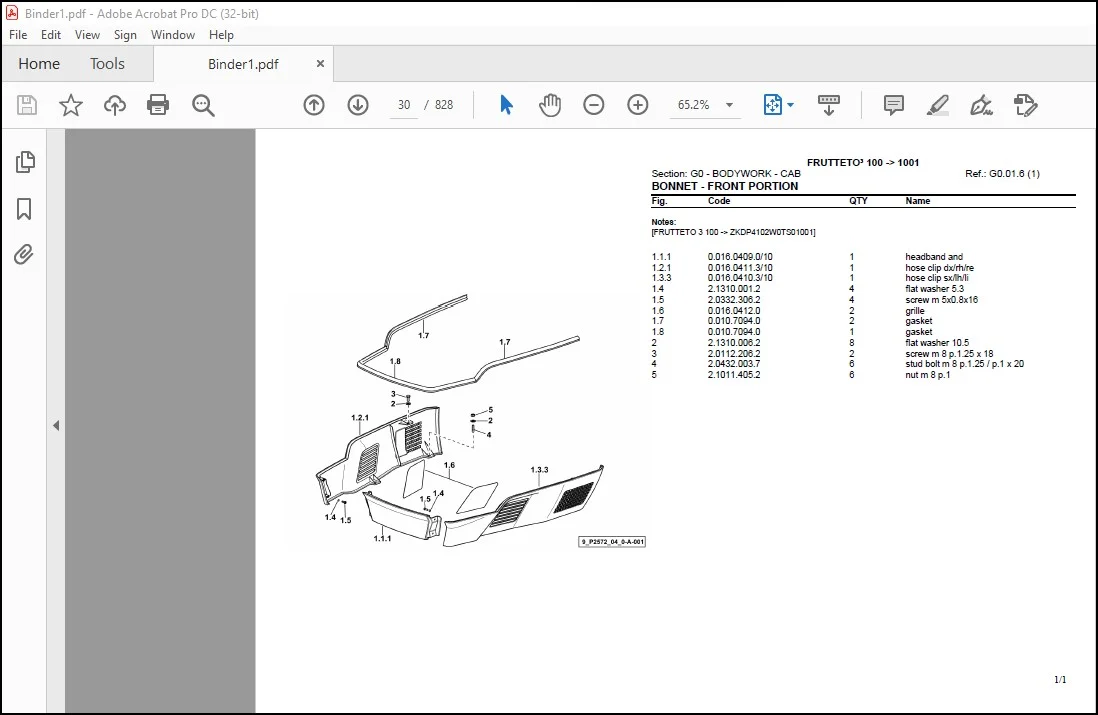Open Attachments paperclip panel

(24, 254)
